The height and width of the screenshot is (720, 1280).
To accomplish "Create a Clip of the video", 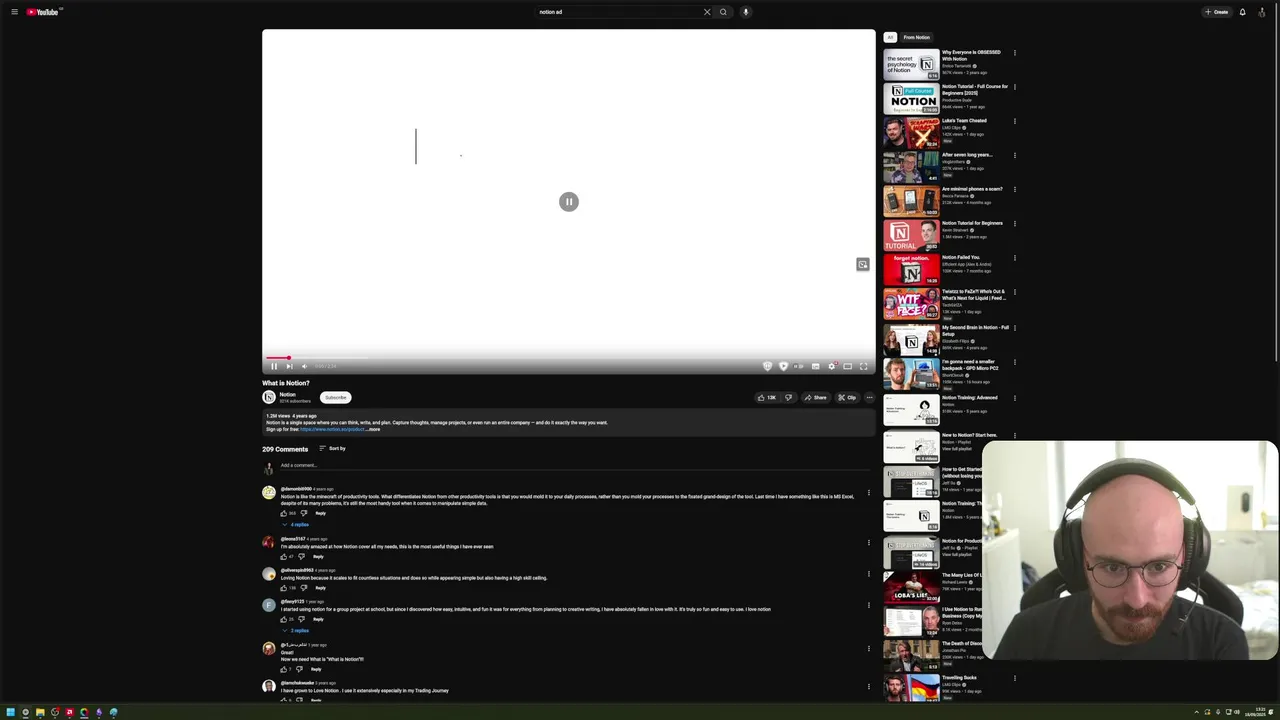I will point(847,397).
